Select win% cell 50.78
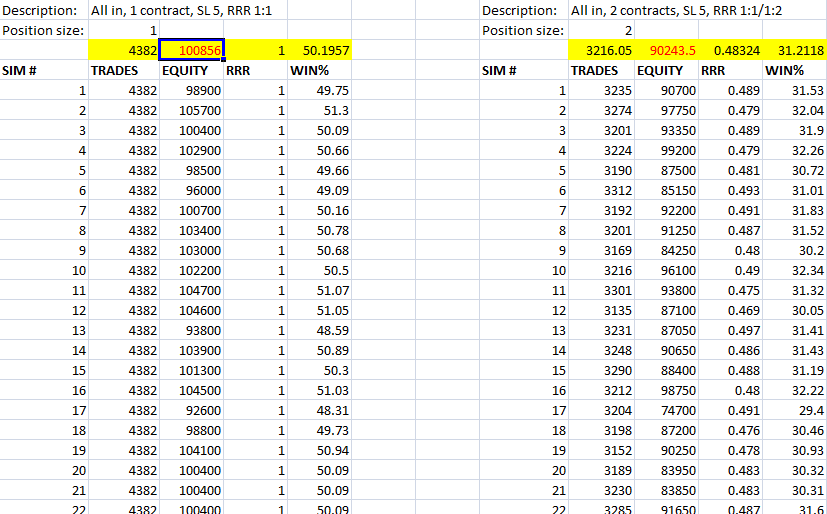 [x=320, y=231]
